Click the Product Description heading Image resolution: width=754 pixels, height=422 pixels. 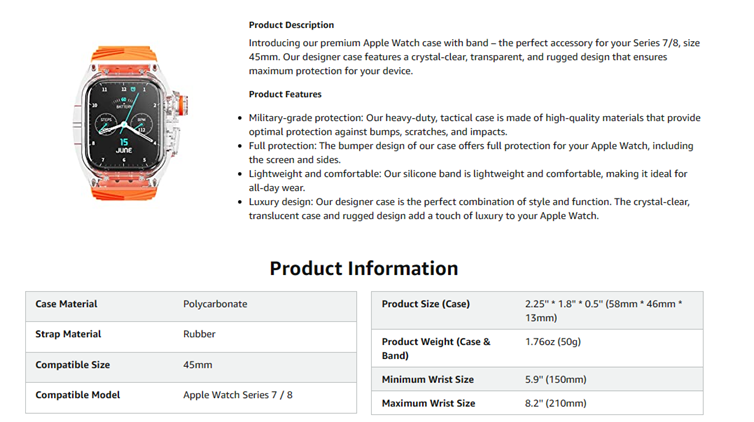coord(291,25)
